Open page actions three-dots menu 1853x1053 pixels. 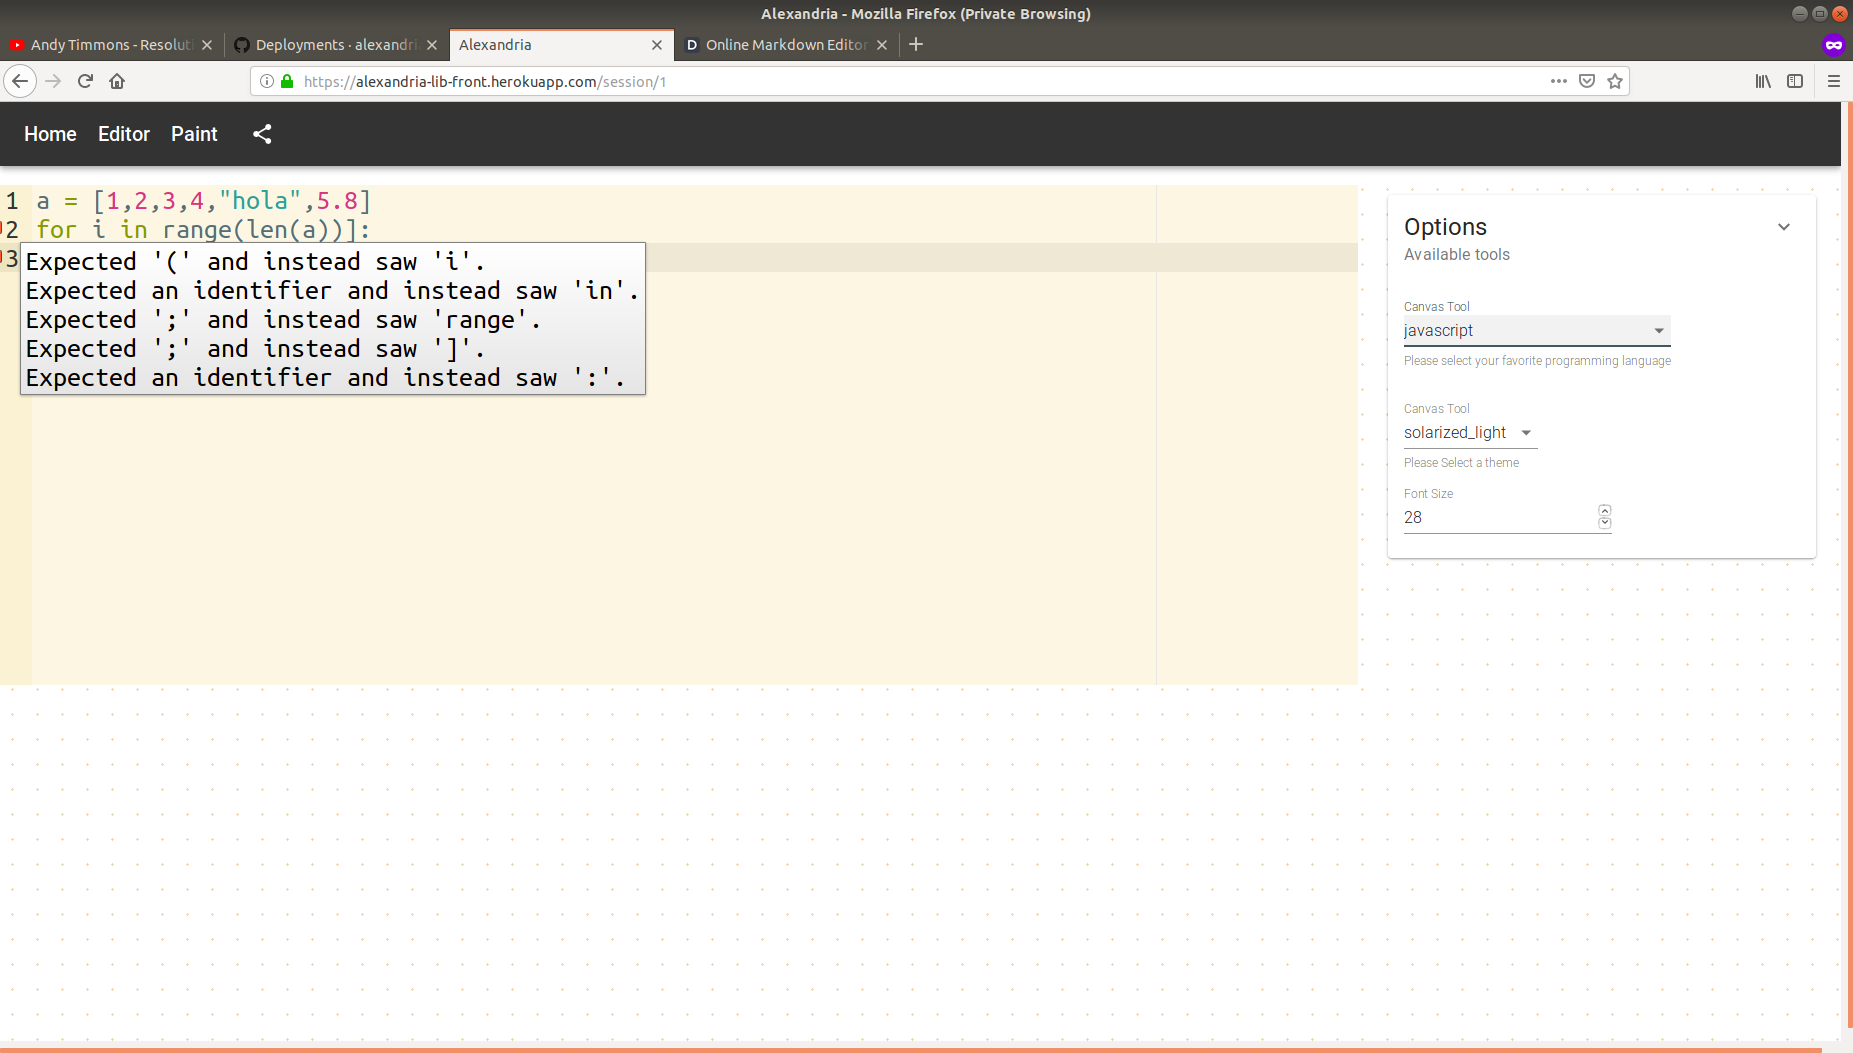[1559, 81]
